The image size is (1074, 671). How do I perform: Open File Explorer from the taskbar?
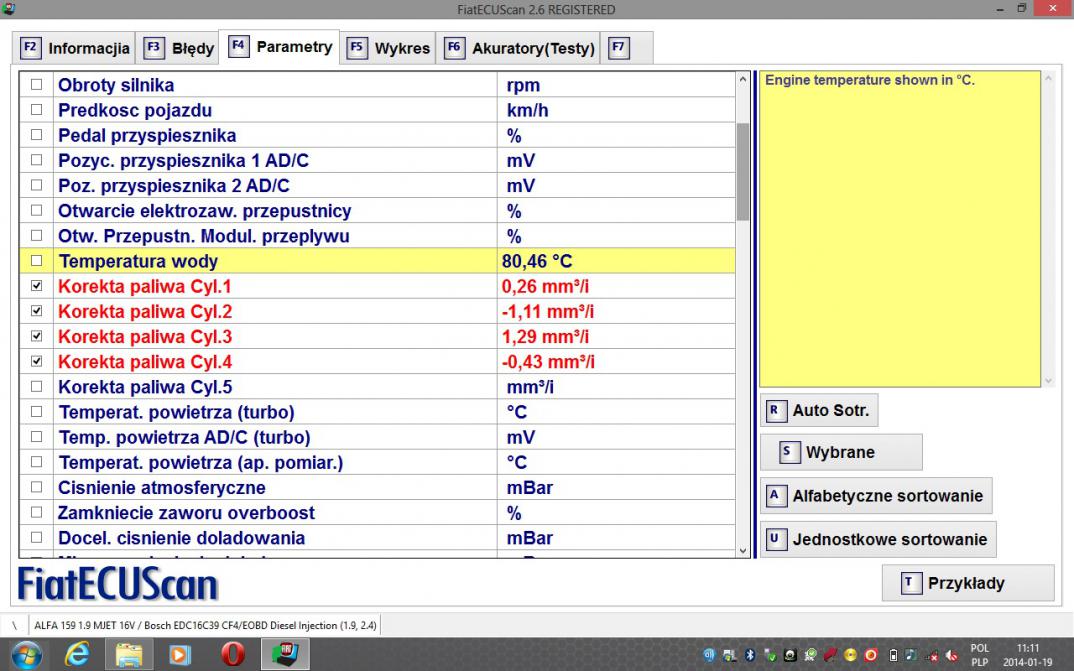pyautogui.click(x=128, y=655)
